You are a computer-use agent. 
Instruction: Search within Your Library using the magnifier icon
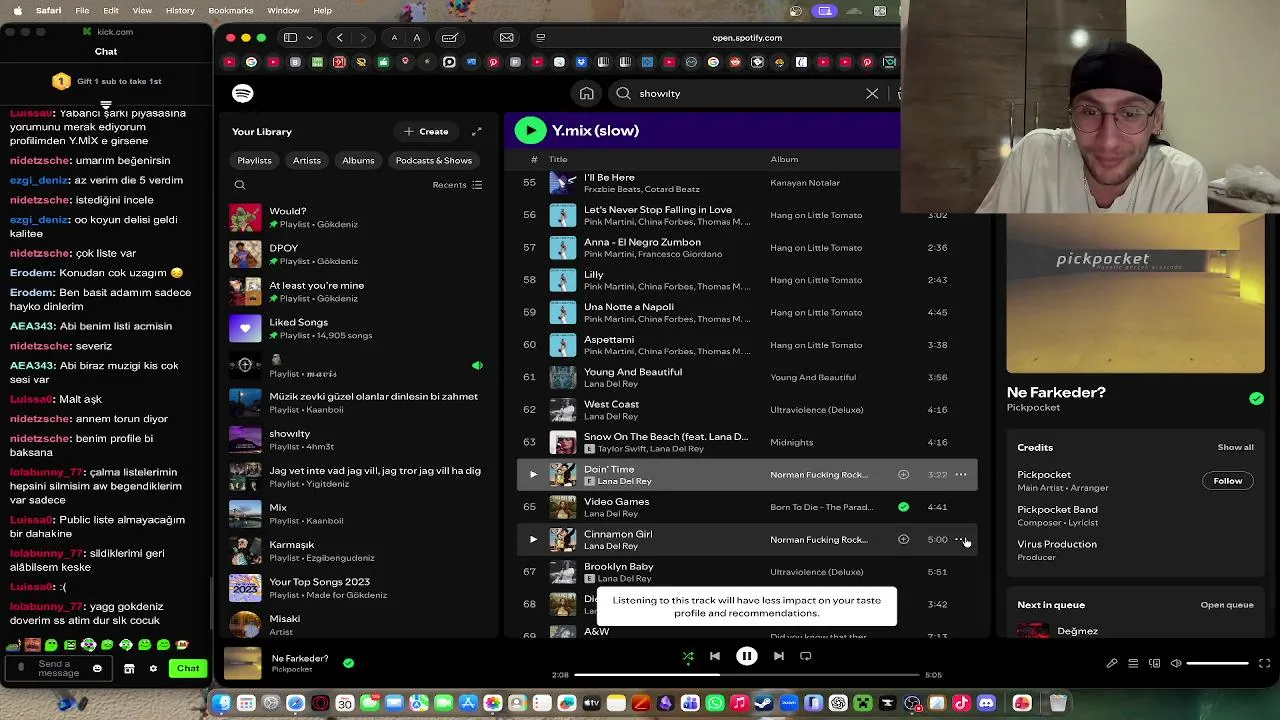tap(240, 185)
